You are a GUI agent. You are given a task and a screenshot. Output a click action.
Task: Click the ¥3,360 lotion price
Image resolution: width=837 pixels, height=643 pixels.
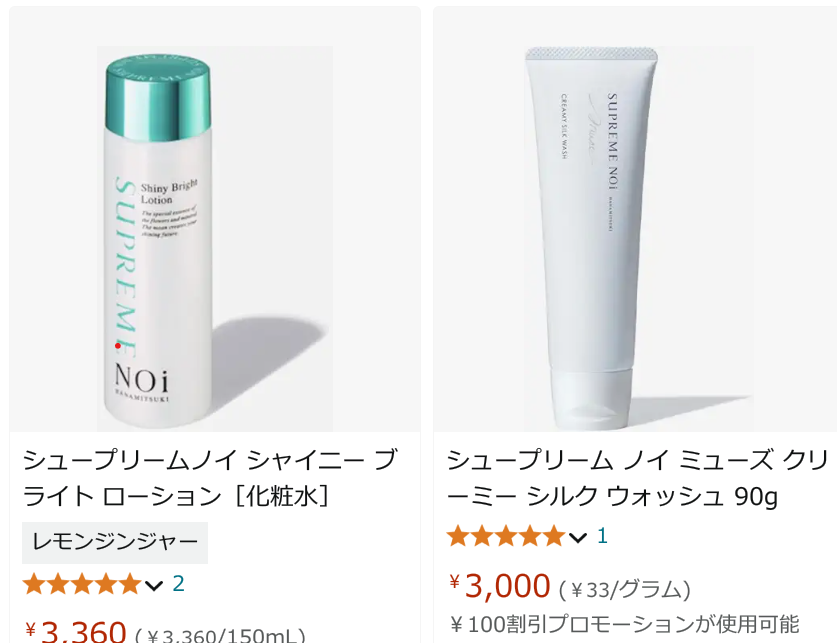pyautogui.click(x=75, y=631)
